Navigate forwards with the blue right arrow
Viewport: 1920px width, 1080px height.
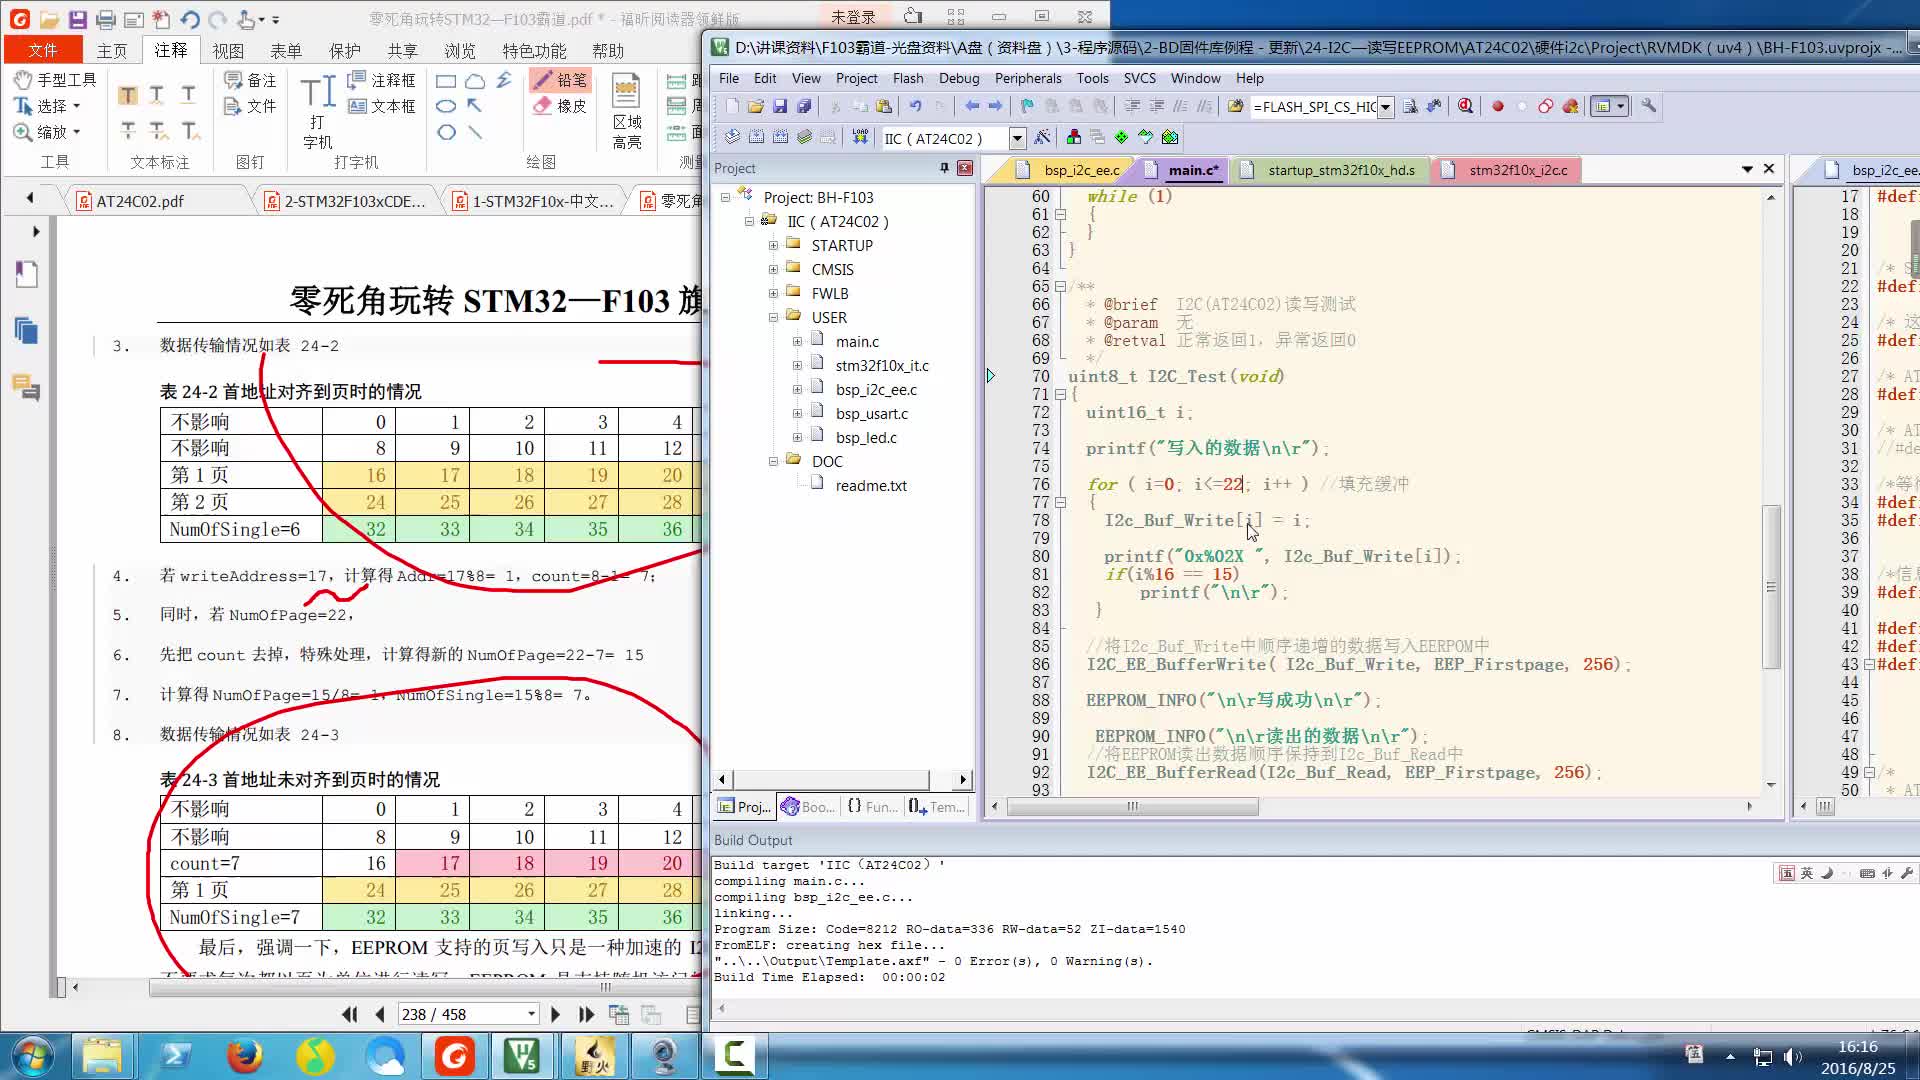pyautogui.click(x=995, y=106)
